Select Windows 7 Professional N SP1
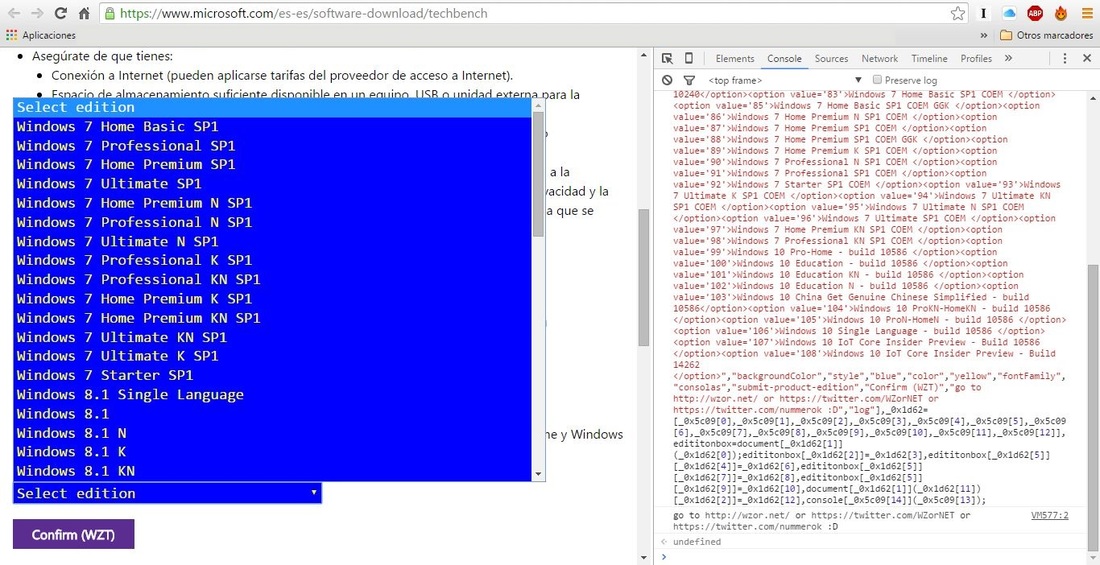 (273, 222)
